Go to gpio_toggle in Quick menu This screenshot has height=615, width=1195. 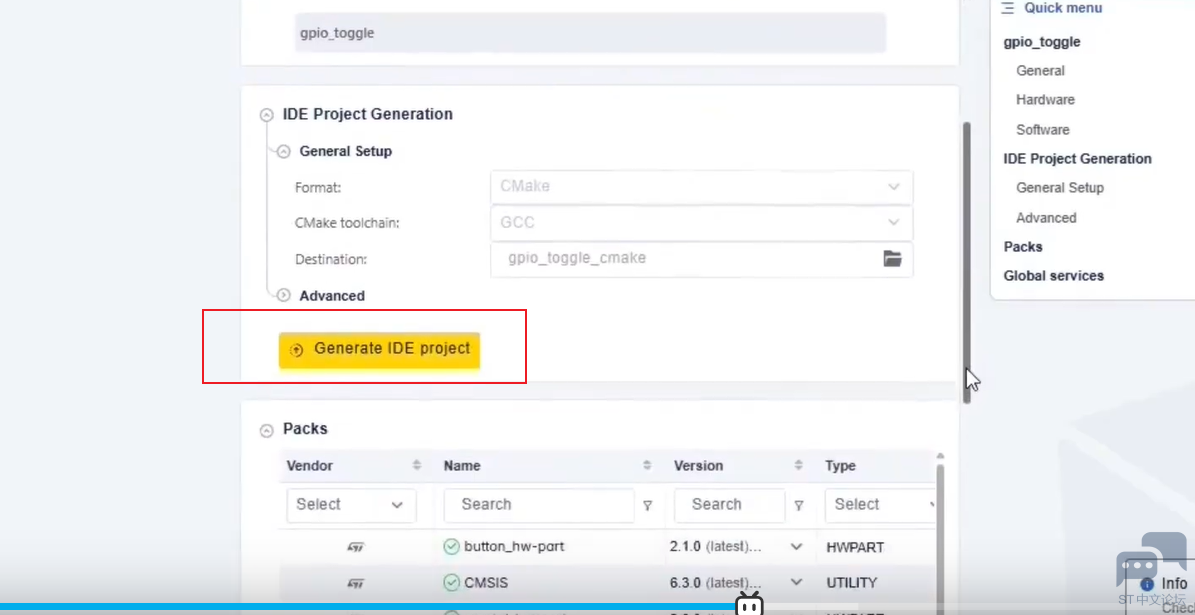[1042, 42]
